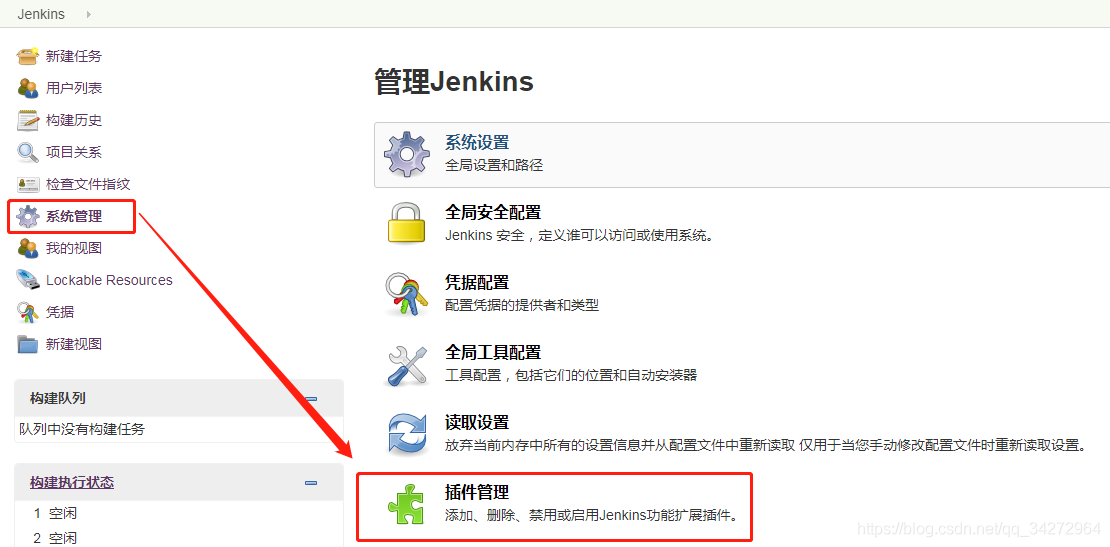
Task: Click the 检查文件指纹 fingerprint icon
Action: pyautogui.click(x=28, y=184)
